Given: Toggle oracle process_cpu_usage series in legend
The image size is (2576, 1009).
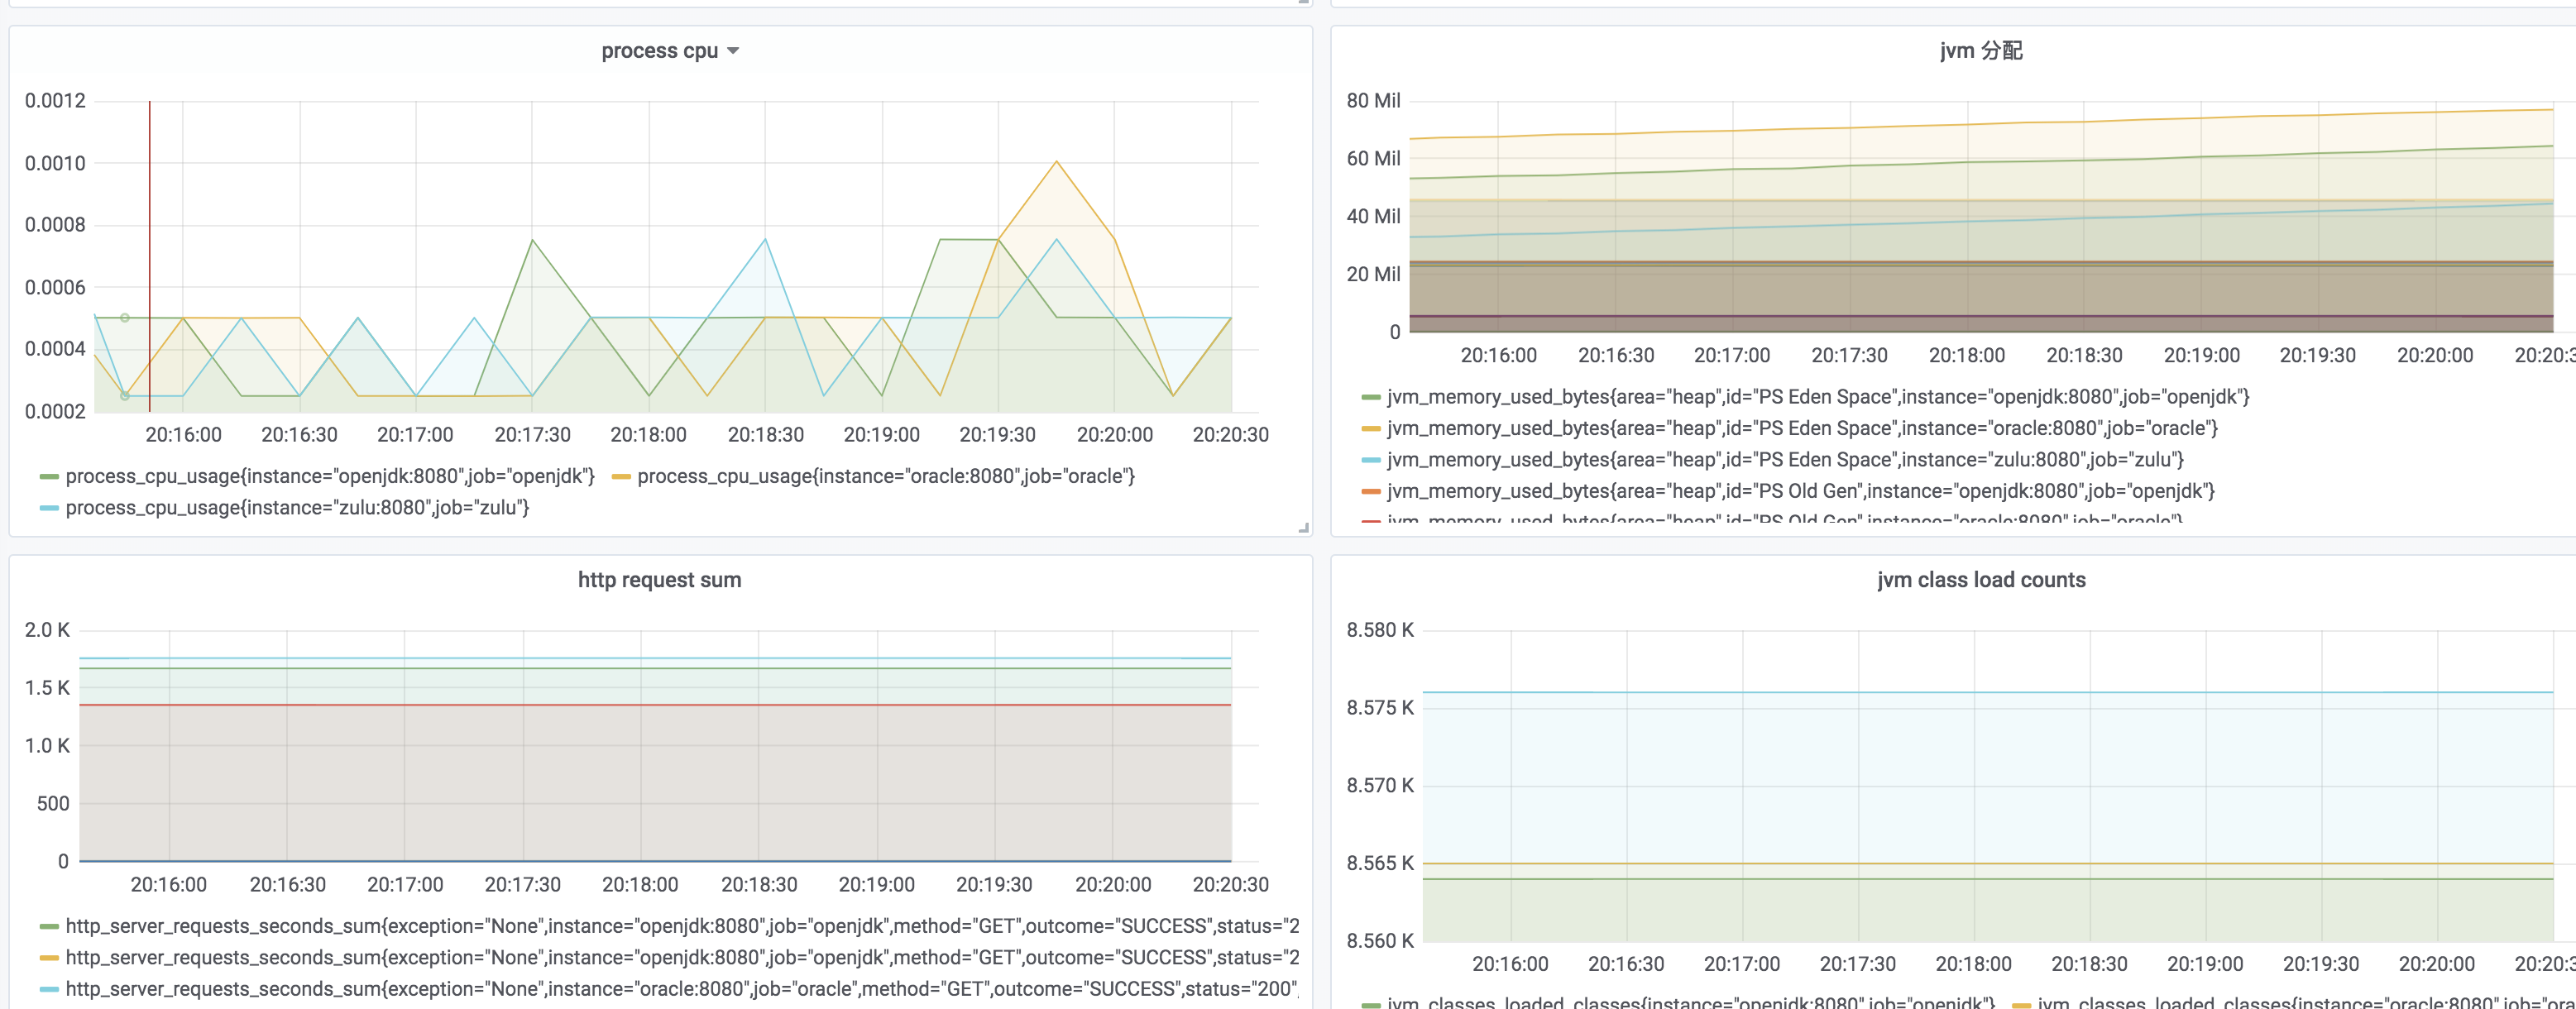Looking at the screenshot, I should click(x=886, y=476).
